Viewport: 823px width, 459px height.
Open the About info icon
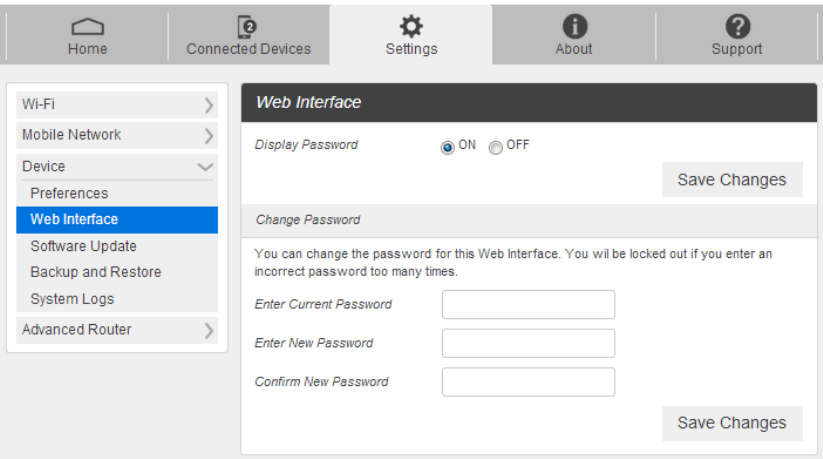574,27
